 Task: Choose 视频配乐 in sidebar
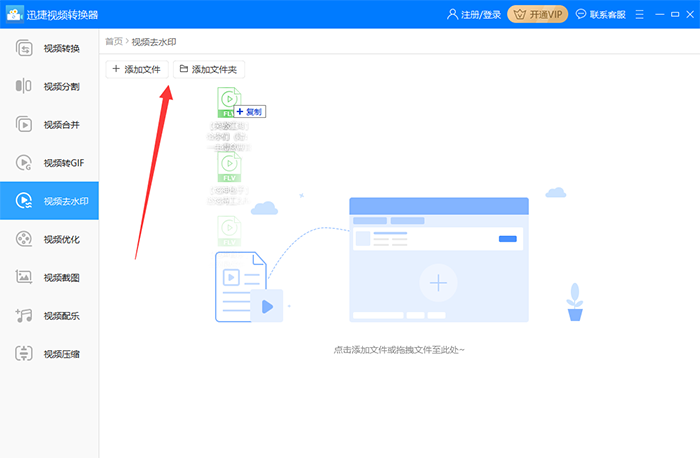(x=49, y=316)
